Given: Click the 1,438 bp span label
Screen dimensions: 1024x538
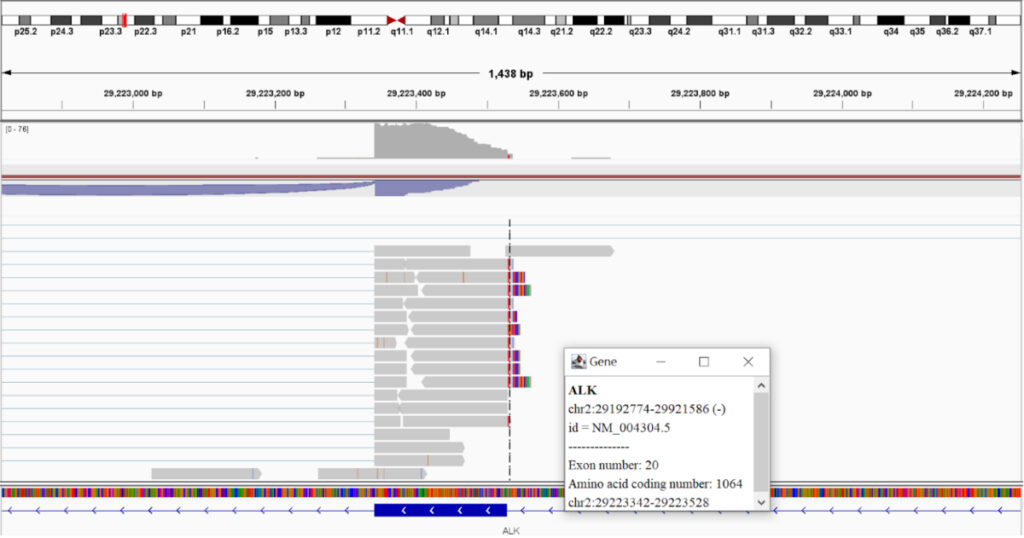Looking at the screenshot, I should pyautogui.click(x=511, y=74).
